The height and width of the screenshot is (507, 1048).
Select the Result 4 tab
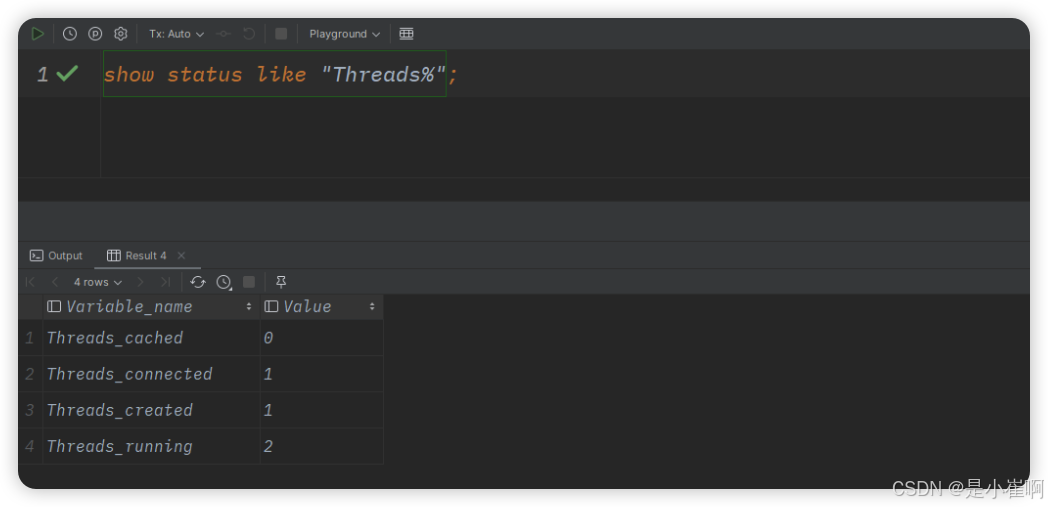(x=137, y=255)
